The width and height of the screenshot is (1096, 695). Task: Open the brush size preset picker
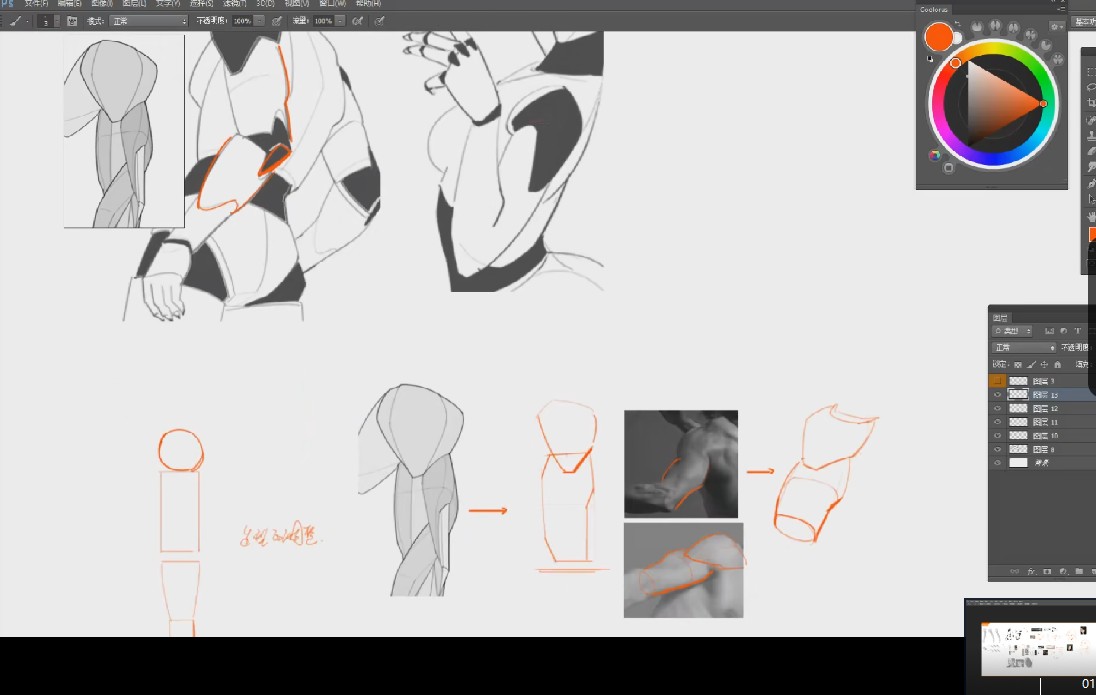[x=48, y=21]
